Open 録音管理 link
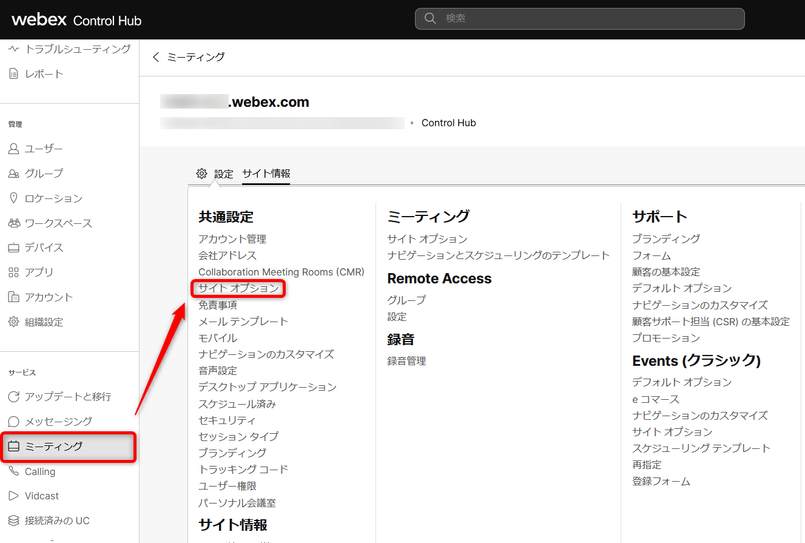This screenshot has width=805, height=543. 407,361
